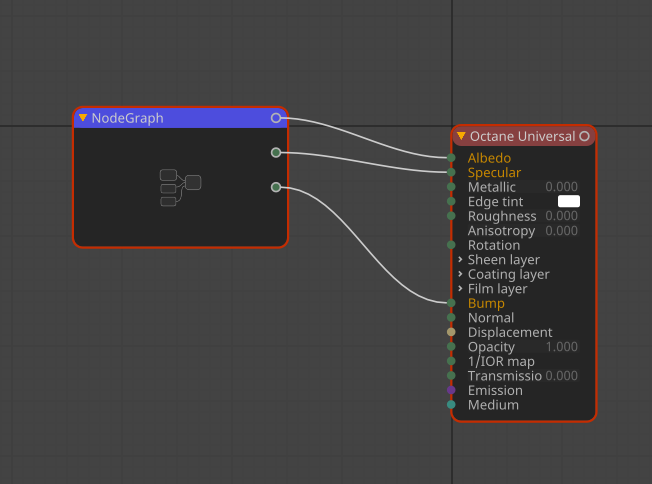Click the Bump input pin
Screen dimensions: 652x484
pos(451,303)
